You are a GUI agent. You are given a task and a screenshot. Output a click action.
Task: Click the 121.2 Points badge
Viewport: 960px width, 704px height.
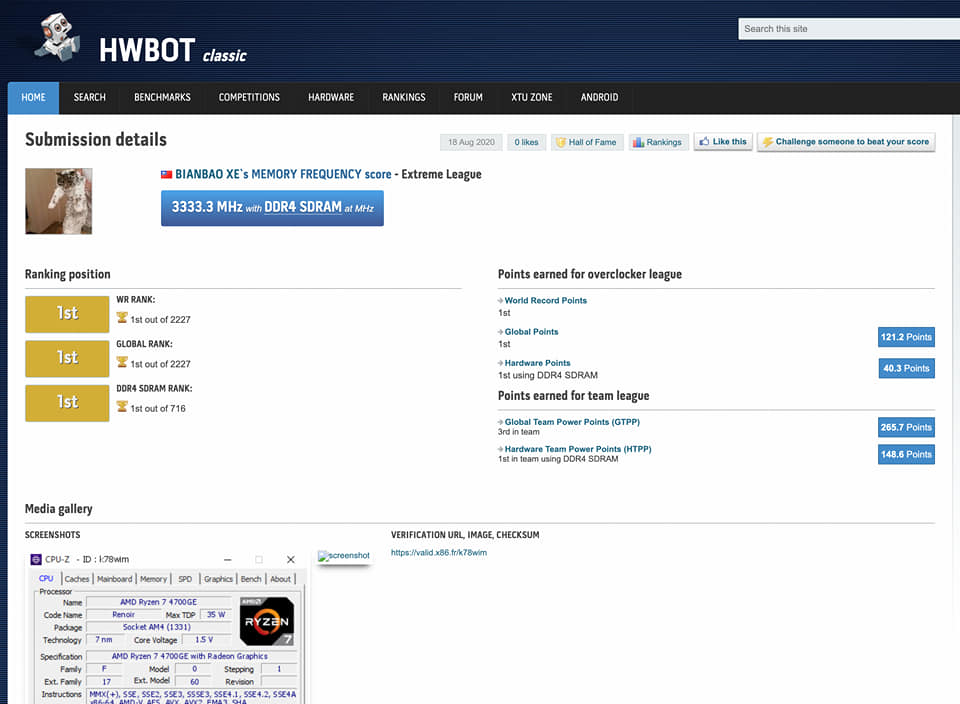tap(906, 337)
